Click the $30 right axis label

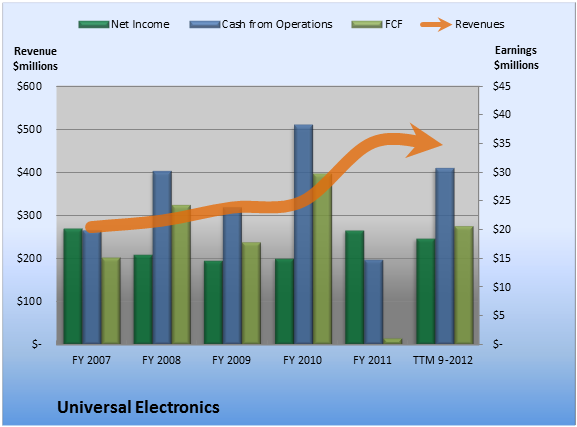pyautogui.click(x=502, y=172)
